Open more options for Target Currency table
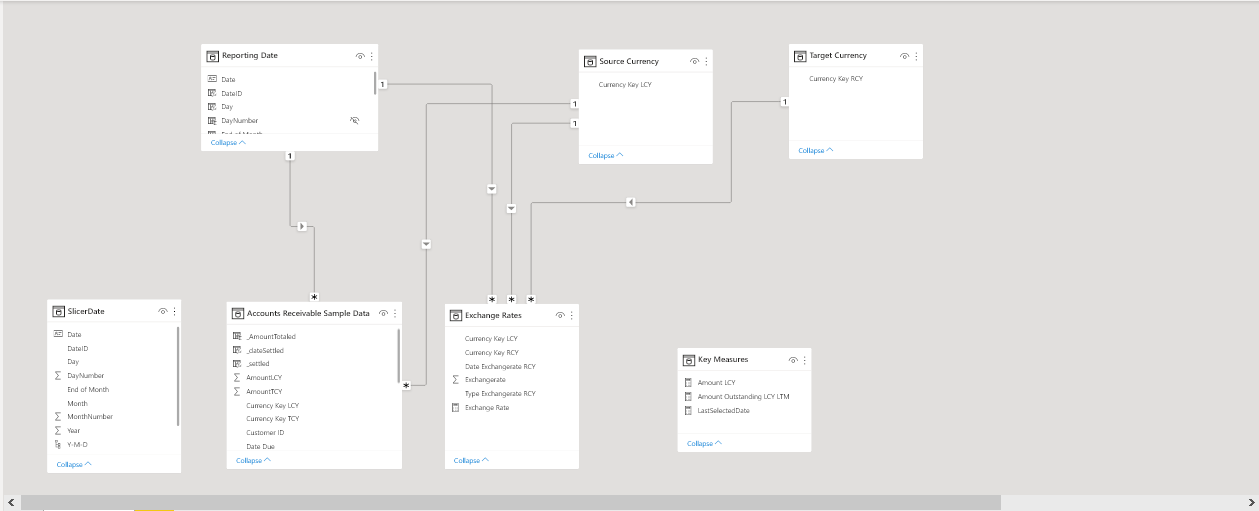Screen dimensions: 1259x511 916,56
